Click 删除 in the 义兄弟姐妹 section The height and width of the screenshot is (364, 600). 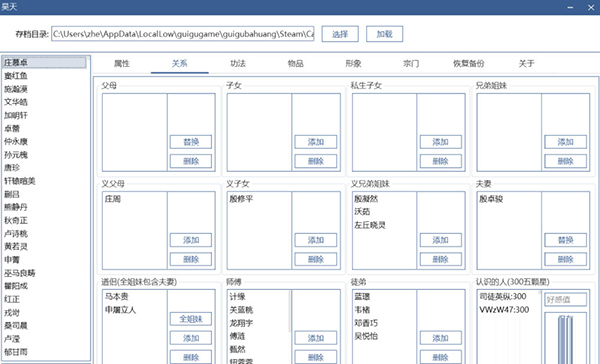(x=440, y=259)
